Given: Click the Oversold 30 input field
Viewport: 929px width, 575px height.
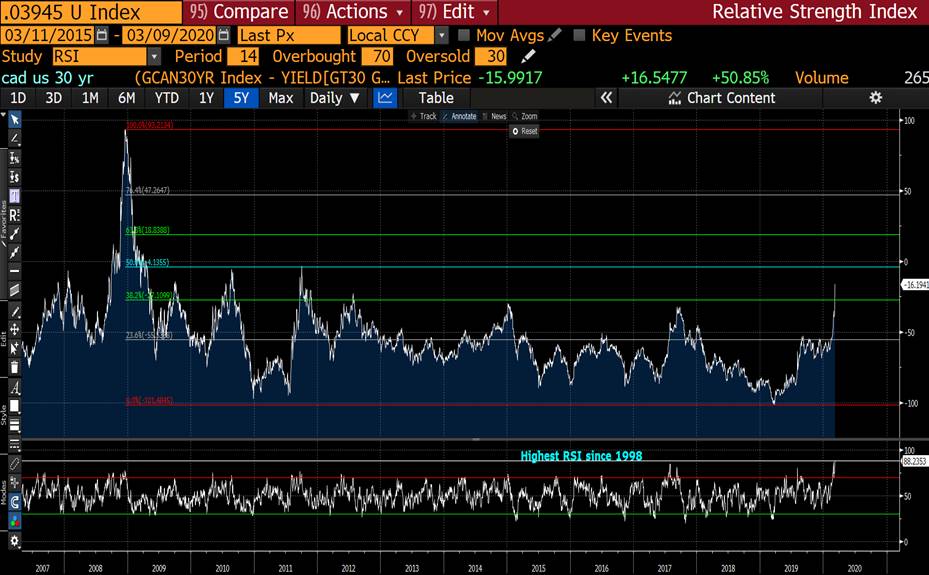Looking at the screenshot, I should (491, 56).
